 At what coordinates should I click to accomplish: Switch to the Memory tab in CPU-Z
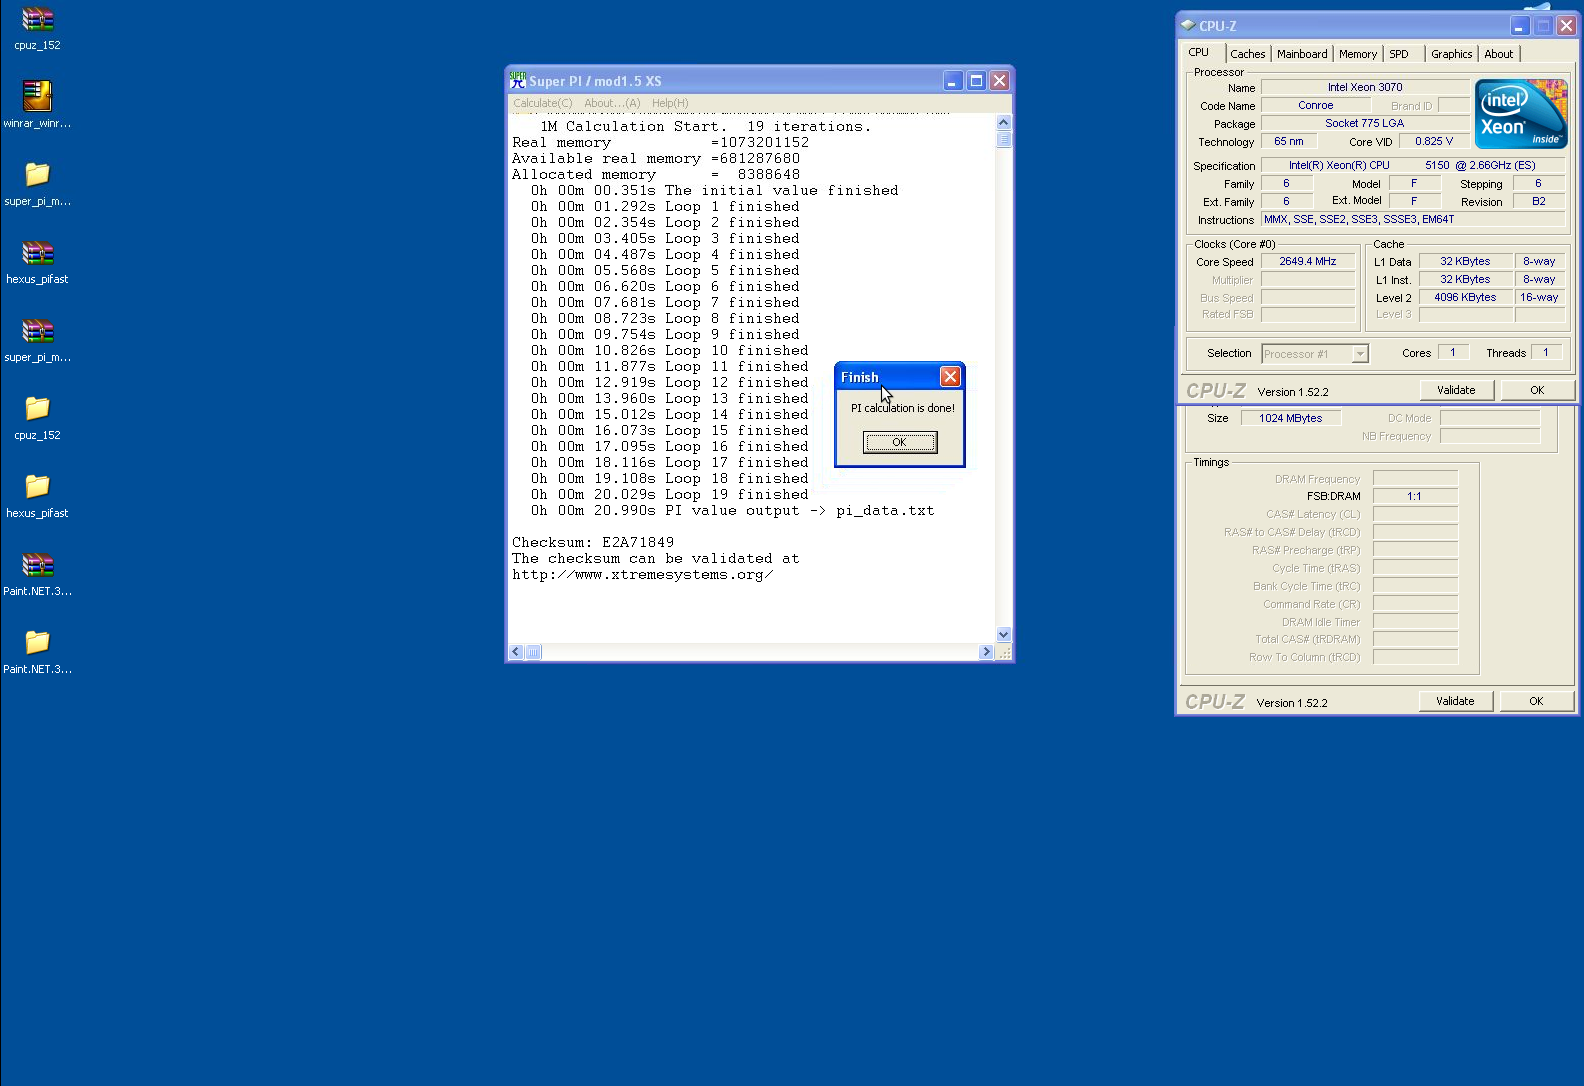pos(1358,54)
